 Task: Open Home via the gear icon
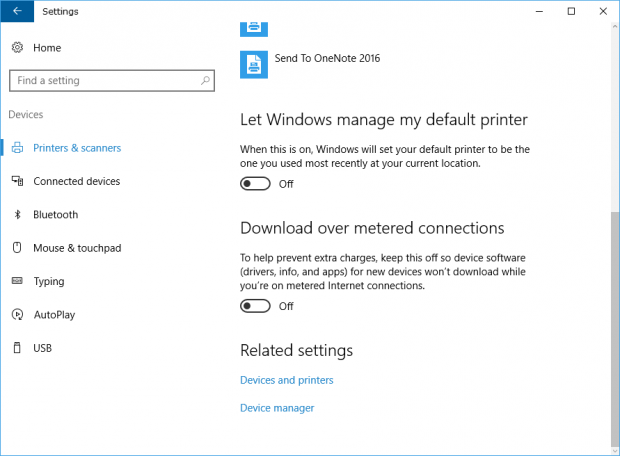coord(17,47)
